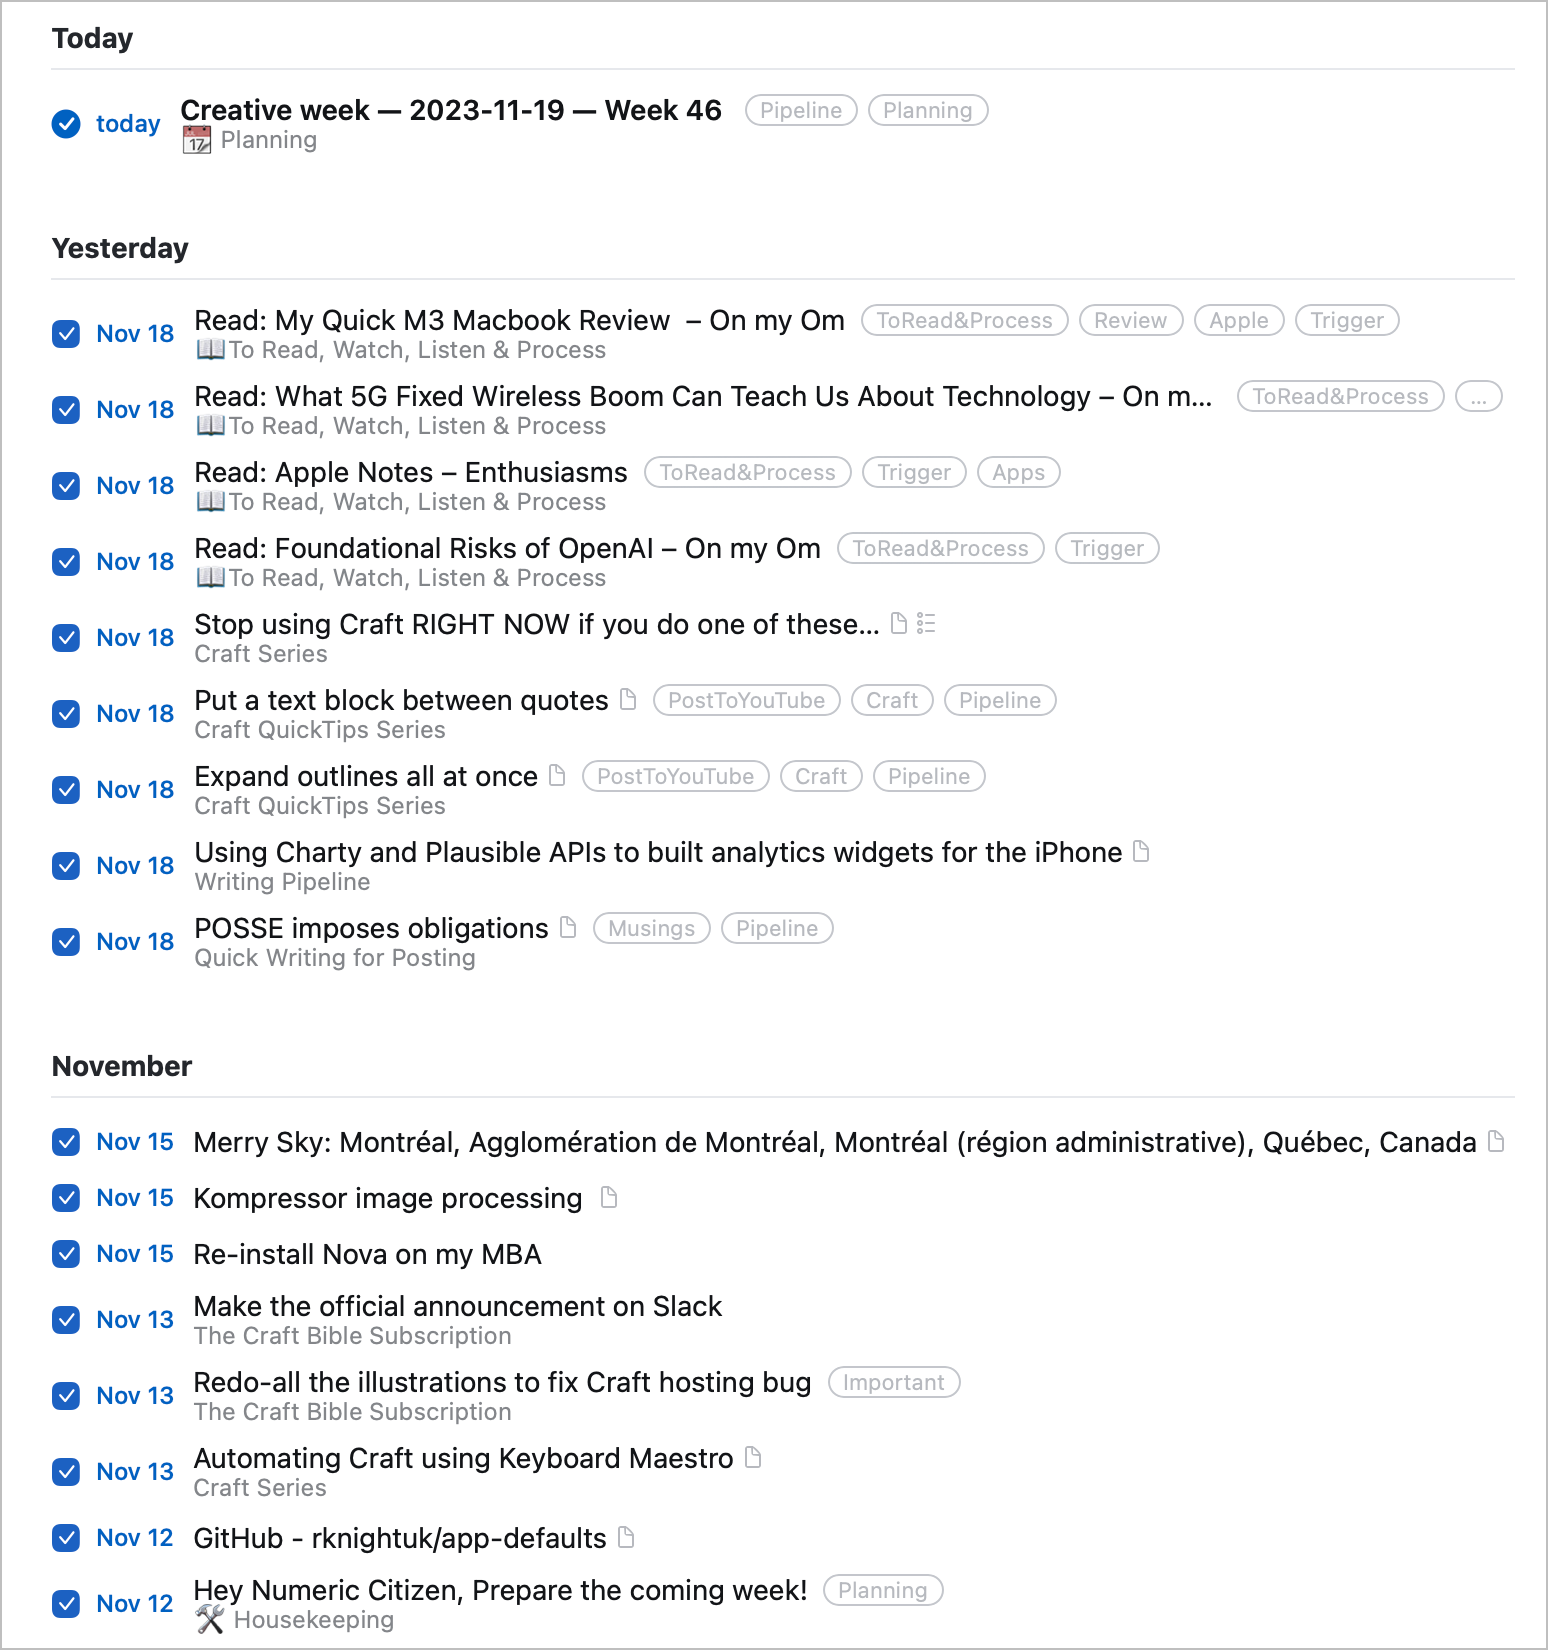Toggle checkbox for Make the official announcement on Slack
Image resolution: width=1548 pixels, height=1650 pixels.
click(66, 1320)
